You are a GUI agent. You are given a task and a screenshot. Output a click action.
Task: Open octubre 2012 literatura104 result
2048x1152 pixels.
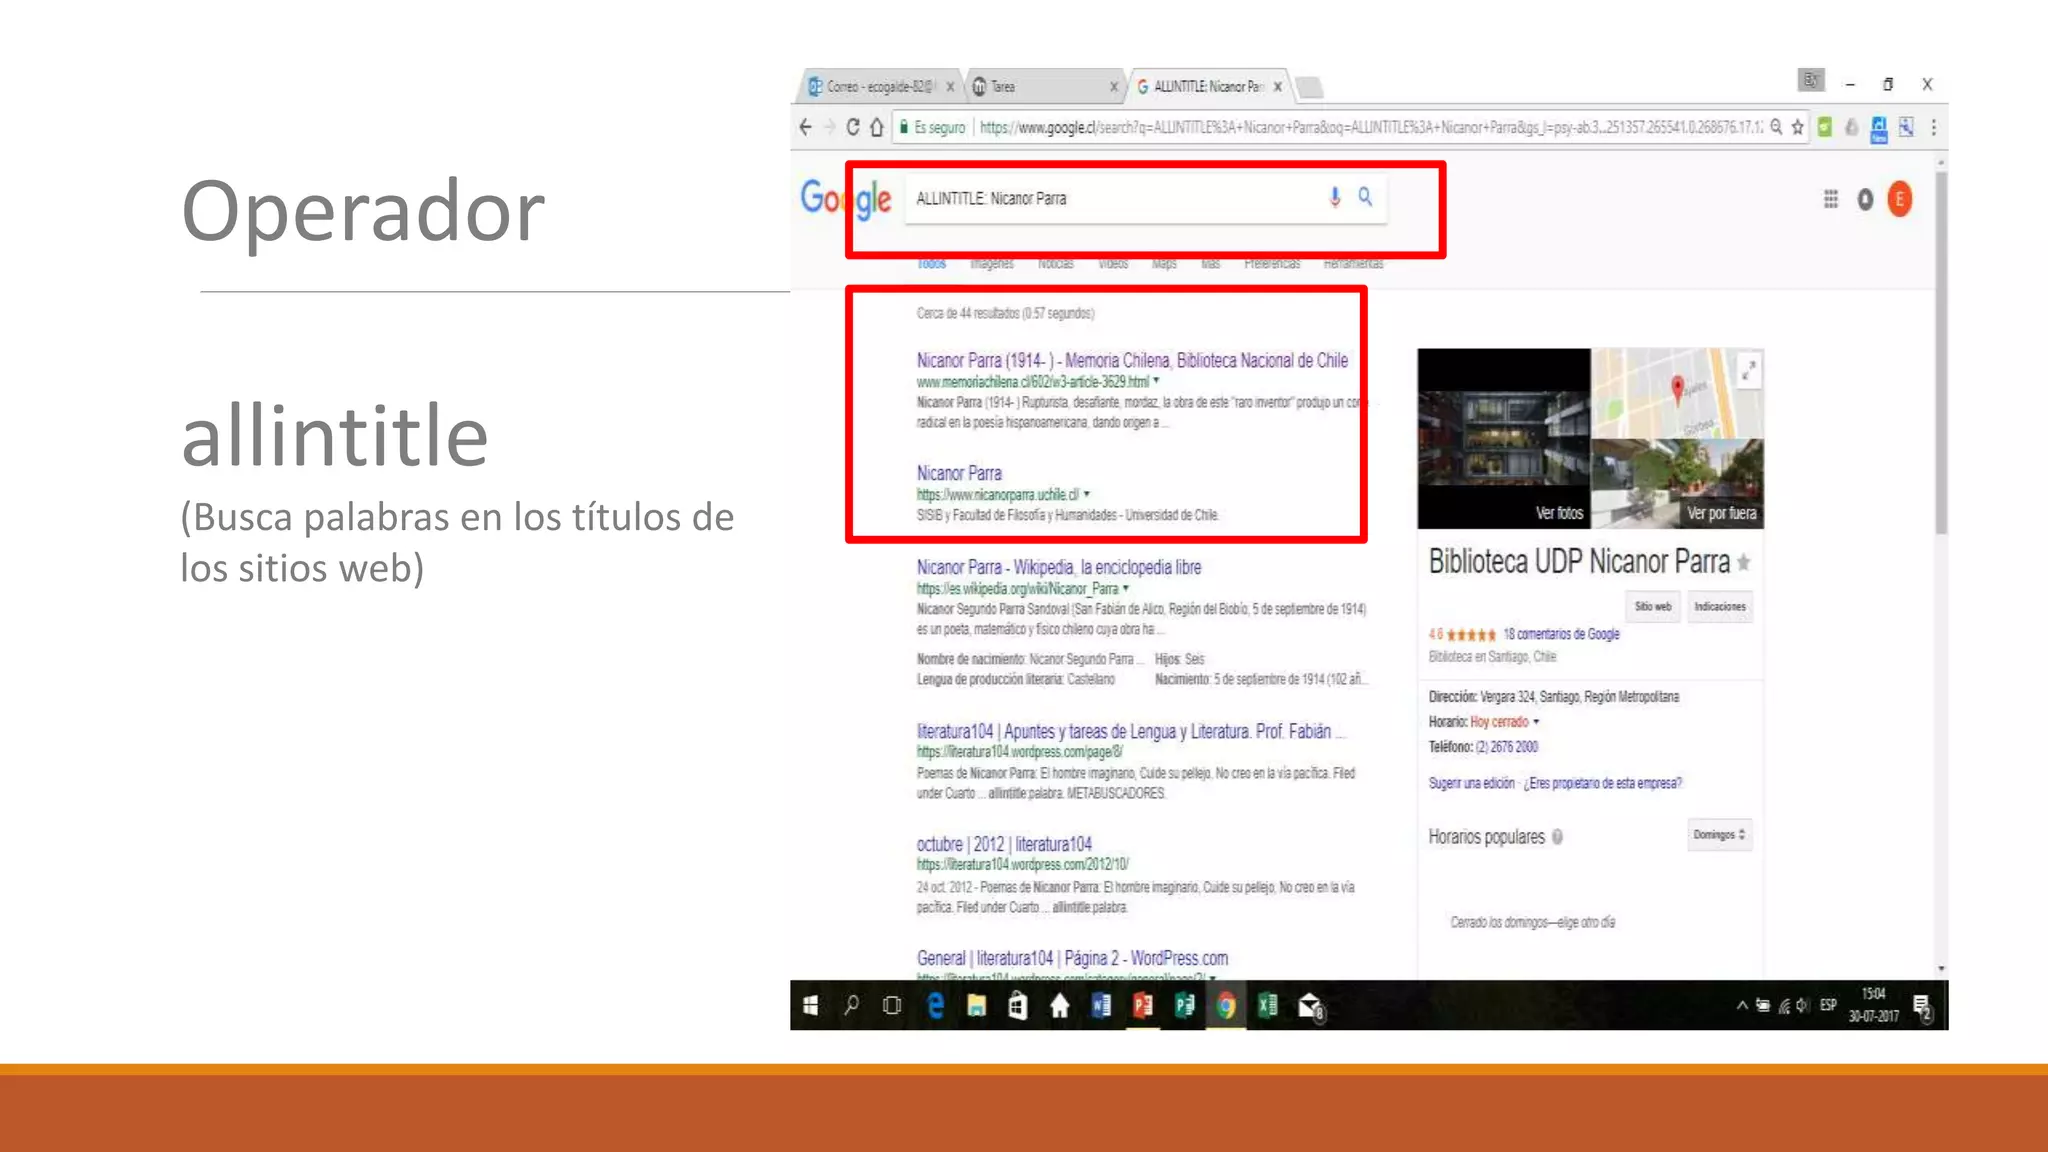[1004, 844]
